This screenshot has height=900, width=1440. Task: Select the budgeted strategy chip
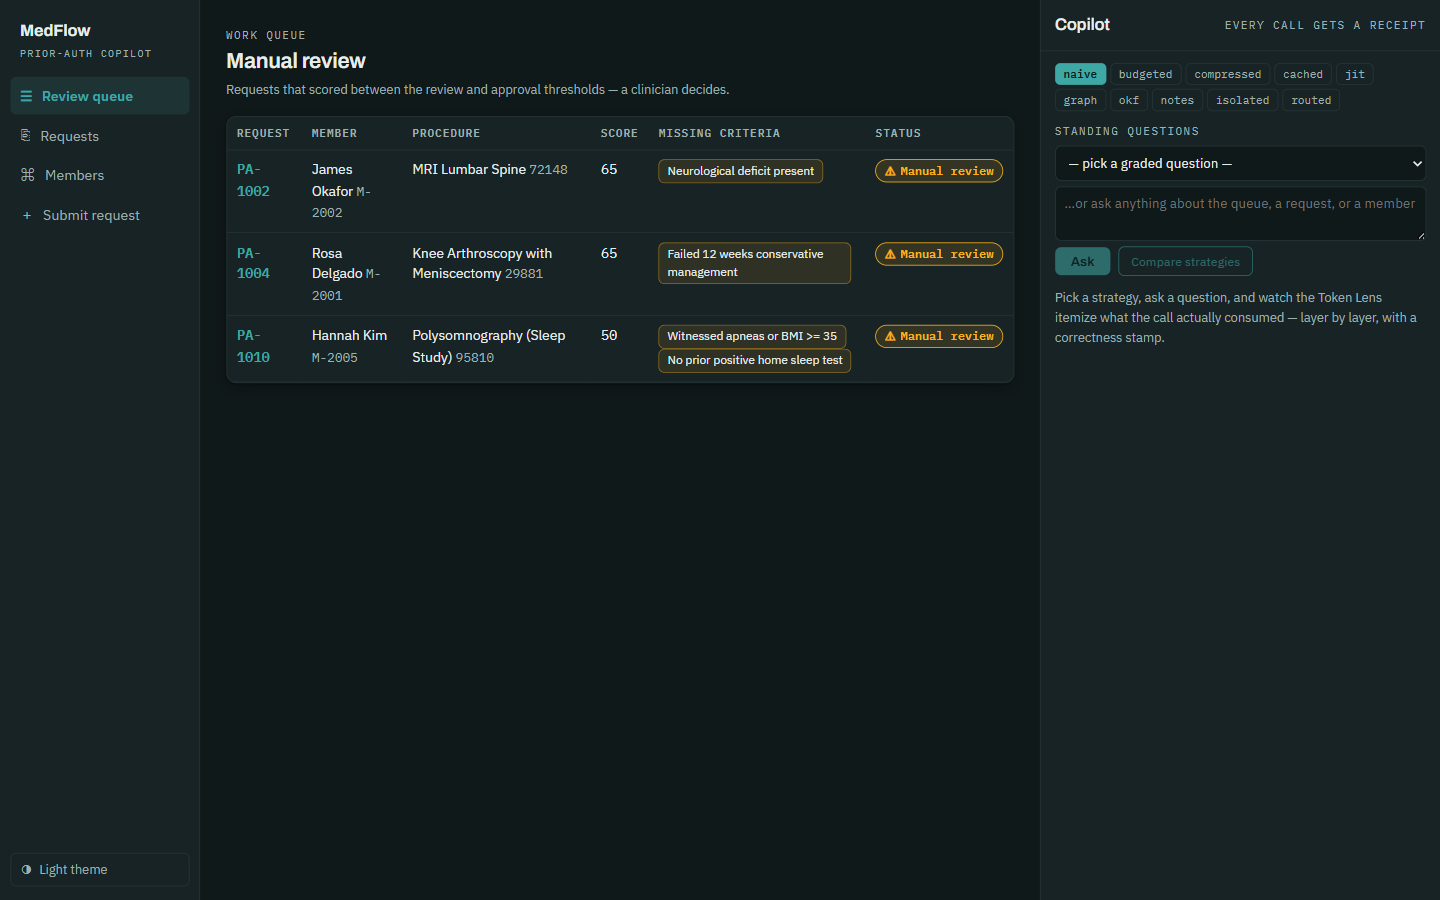pyautogui.click(x=1145, y=74)
